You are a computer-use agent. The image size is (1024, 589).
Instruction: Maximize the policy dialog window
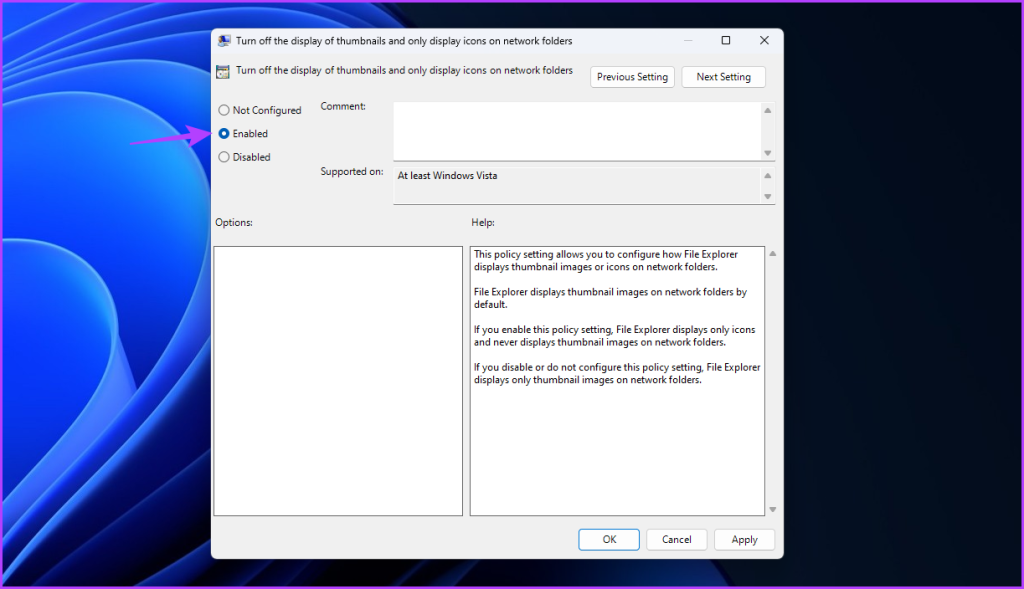(726, 40)
